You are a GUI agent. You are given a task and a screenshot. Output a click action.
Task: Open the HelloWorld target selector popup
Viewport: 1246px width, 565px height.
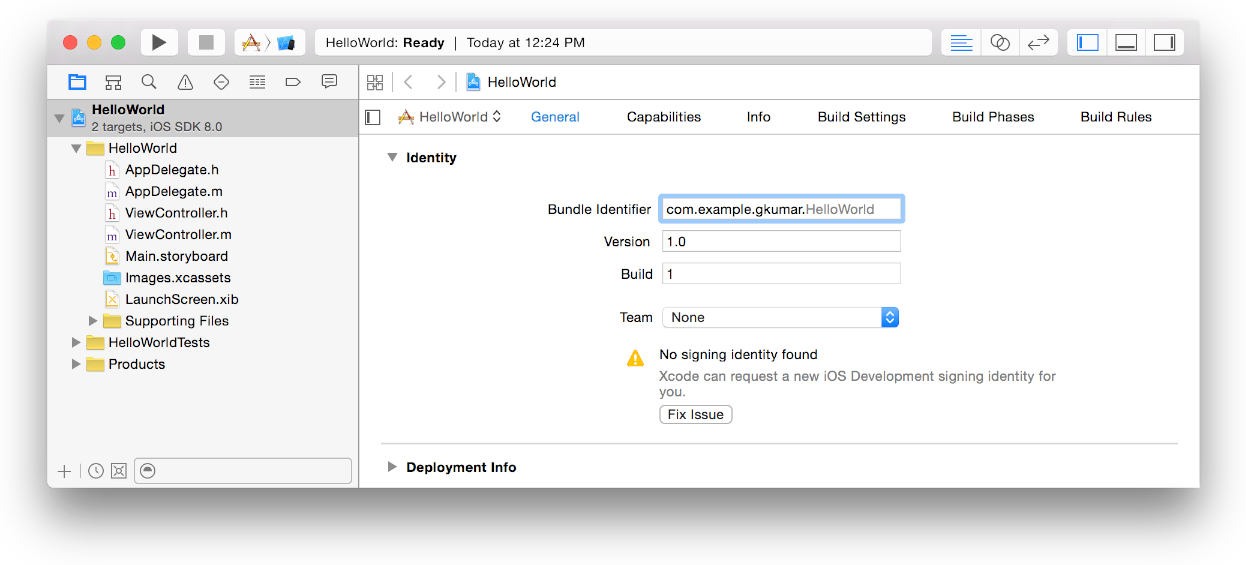[x=450, y=117]
